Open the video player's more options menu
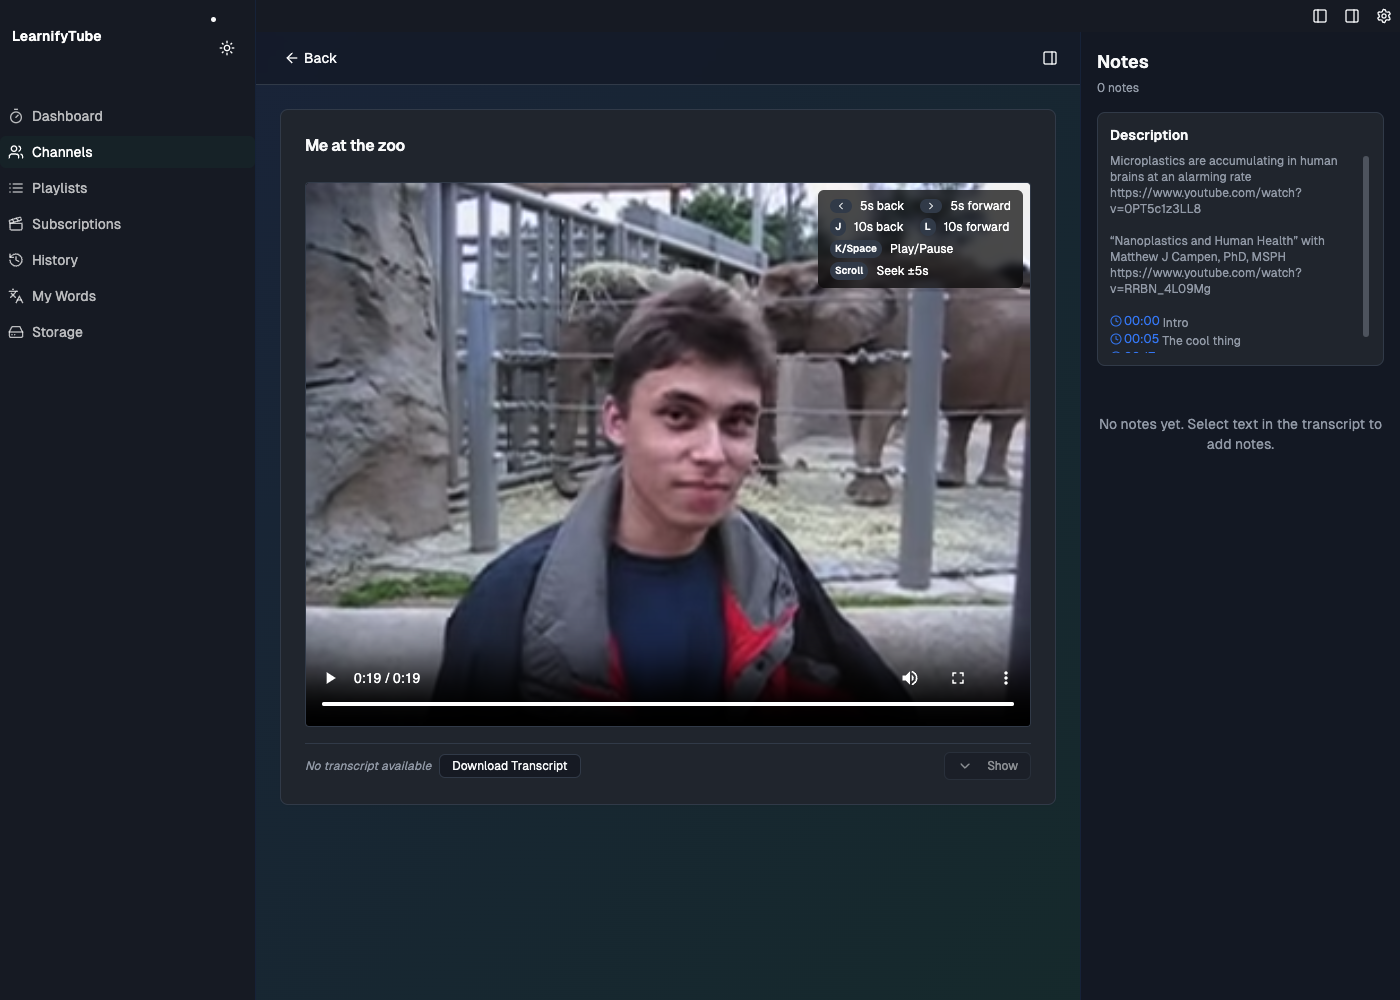1400x1000 pixels. pos(1006,678)
